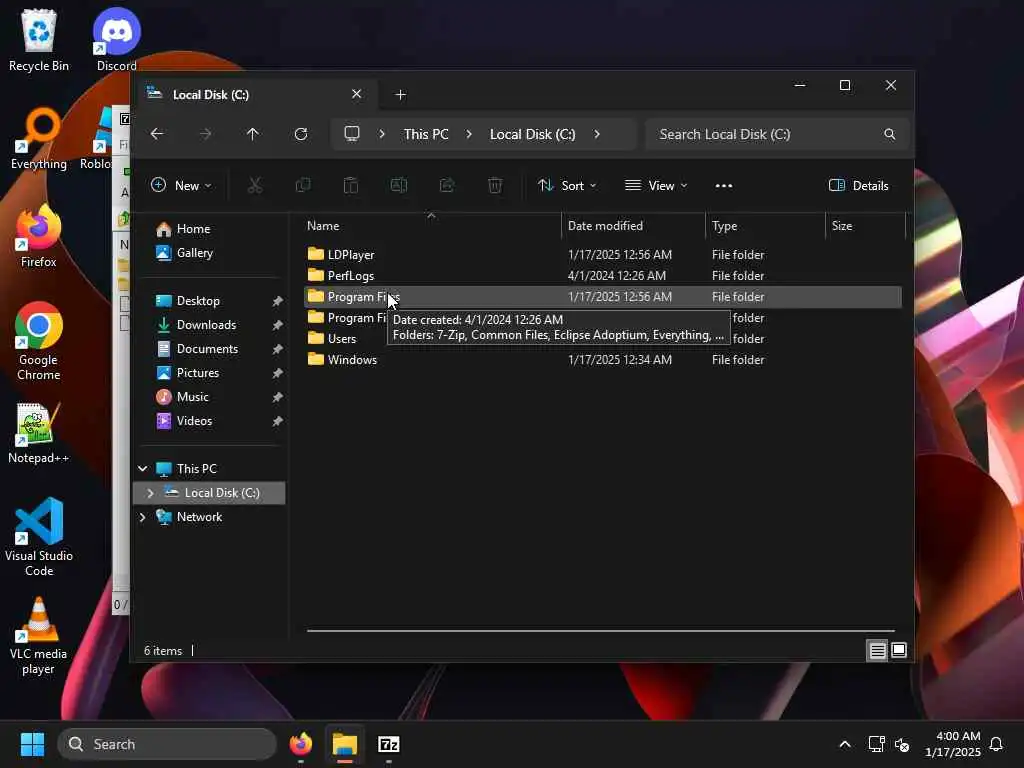Viewport: 1024px width, 768px height.
Task: Open Visual Studio Code desktop shortcut
Action: point(39,537)
